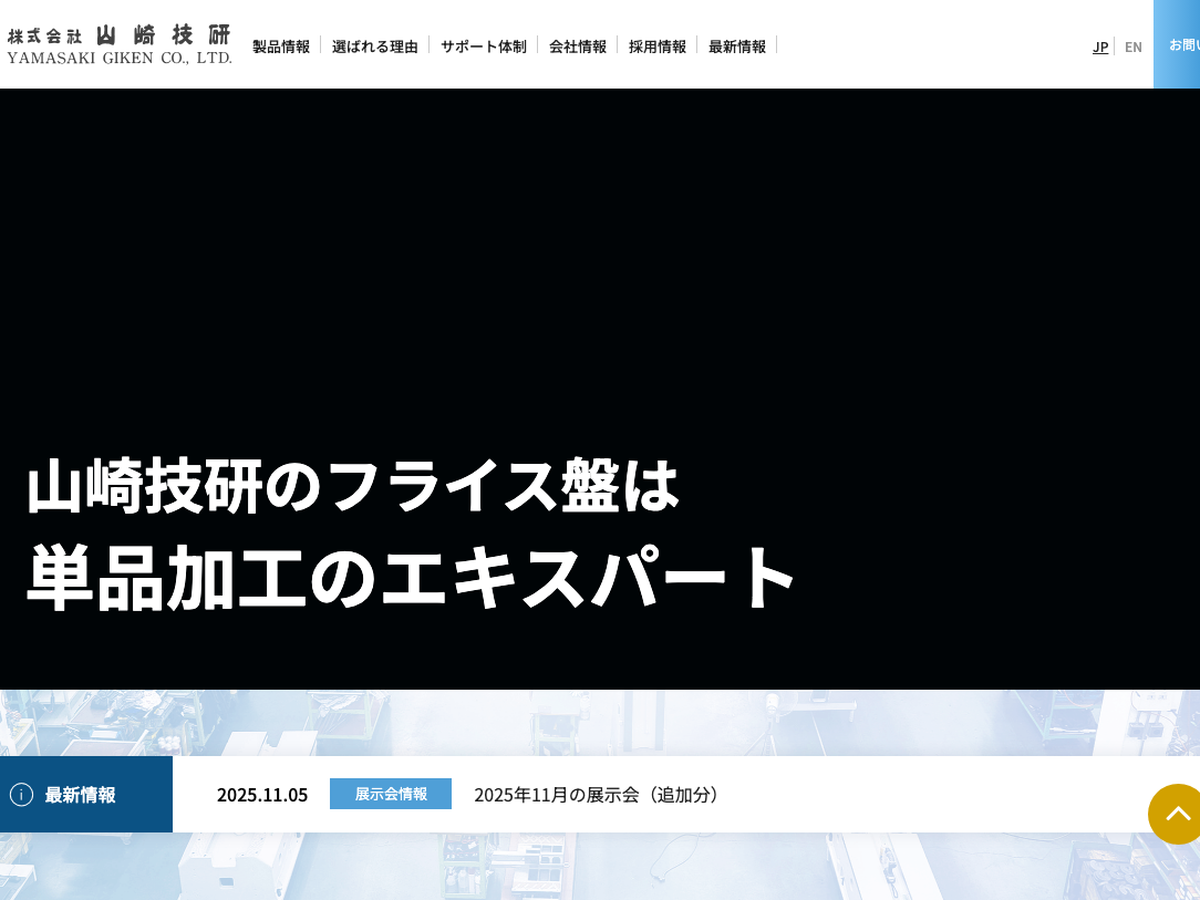Switch the language to JP
The height and width of the screenshot is (900, 1200).
tap(1100, 46)
